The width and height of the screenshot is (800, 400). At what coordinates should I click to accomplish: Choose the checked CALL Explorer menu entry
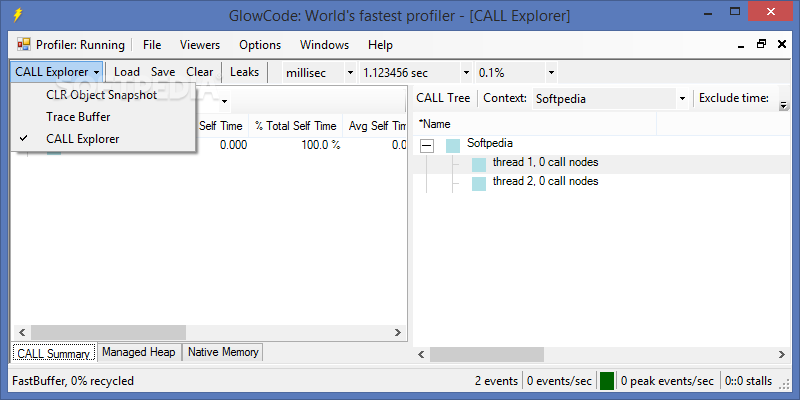click(83, 139)
